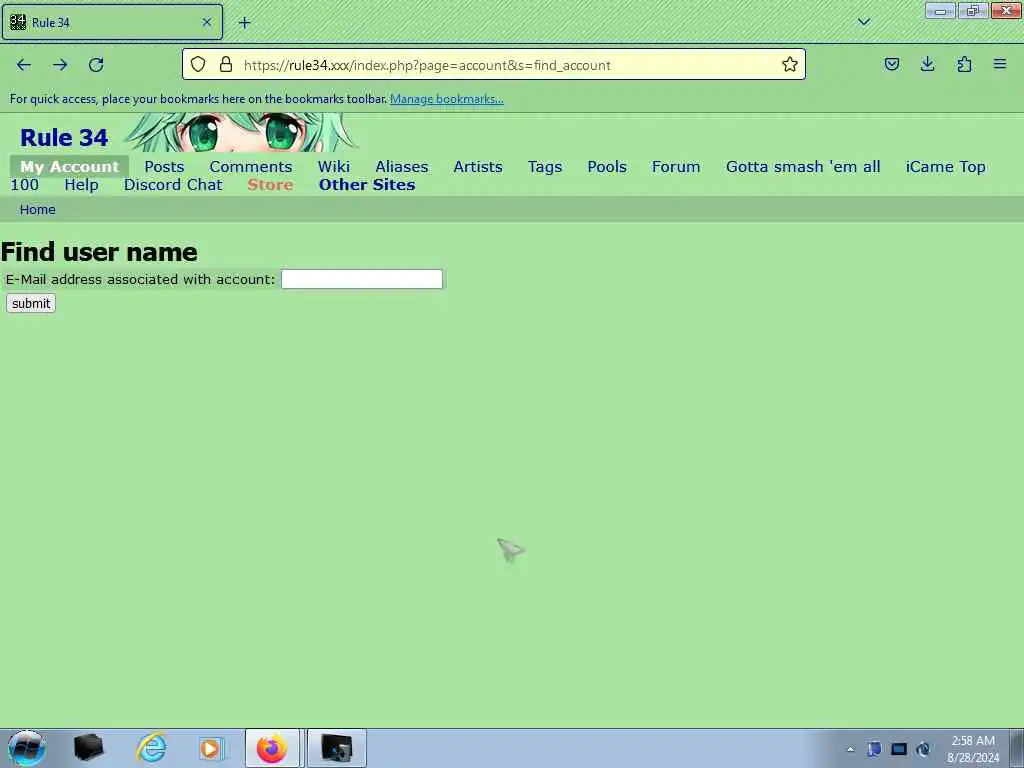The height and width of the screenshot is (768, 1024).
Task: Go to the Posts section
Action: coord(164,167)
